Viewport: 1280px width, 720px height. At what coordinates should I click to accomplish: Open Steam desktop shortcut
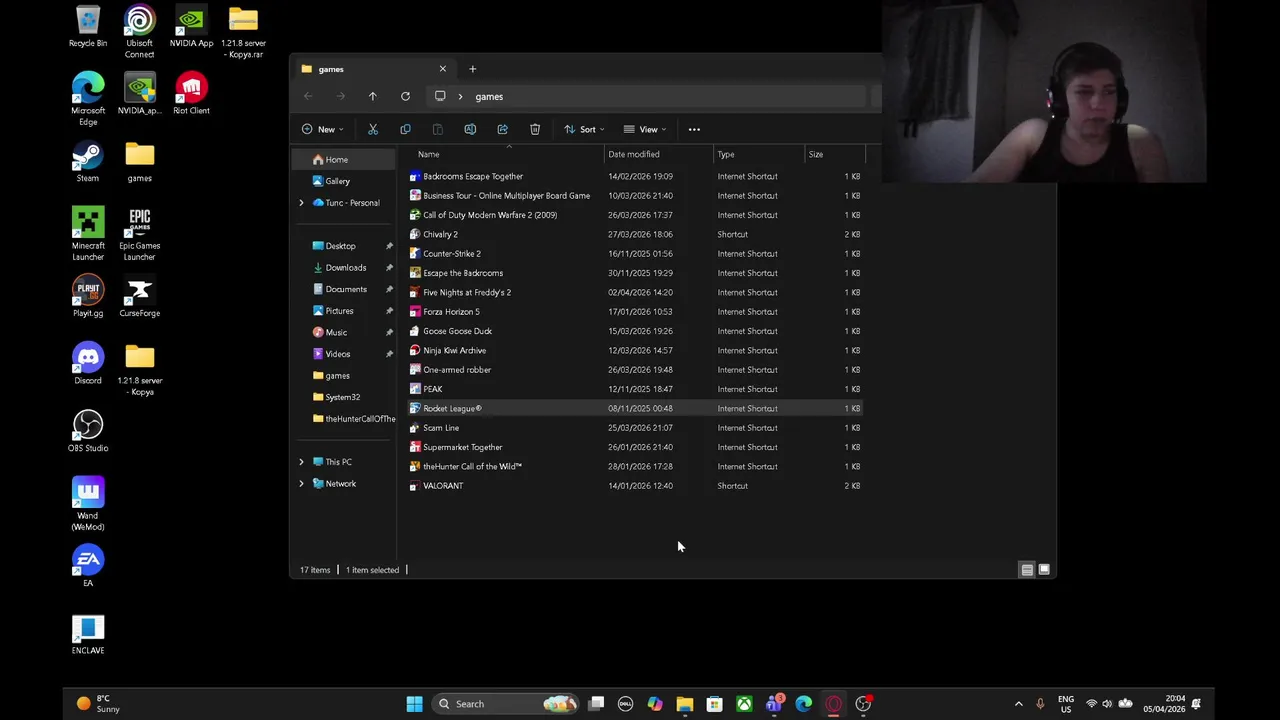click(x=87, y=163)
